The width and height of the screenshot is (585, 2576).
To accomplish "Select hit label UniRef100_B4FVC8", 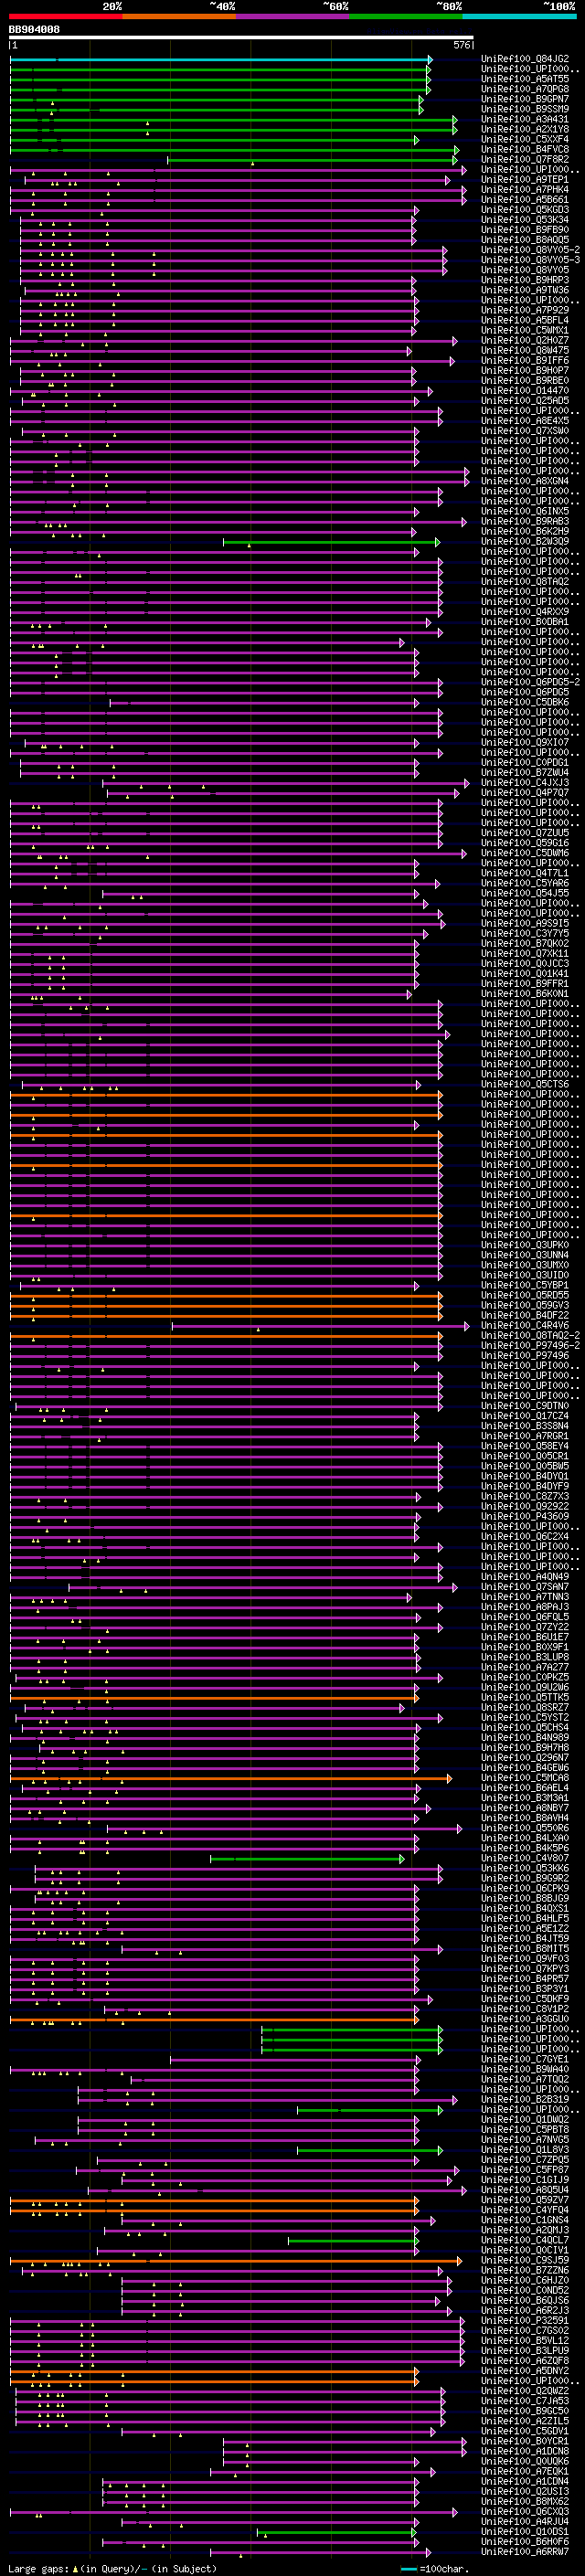I will [x=525, y=149].
